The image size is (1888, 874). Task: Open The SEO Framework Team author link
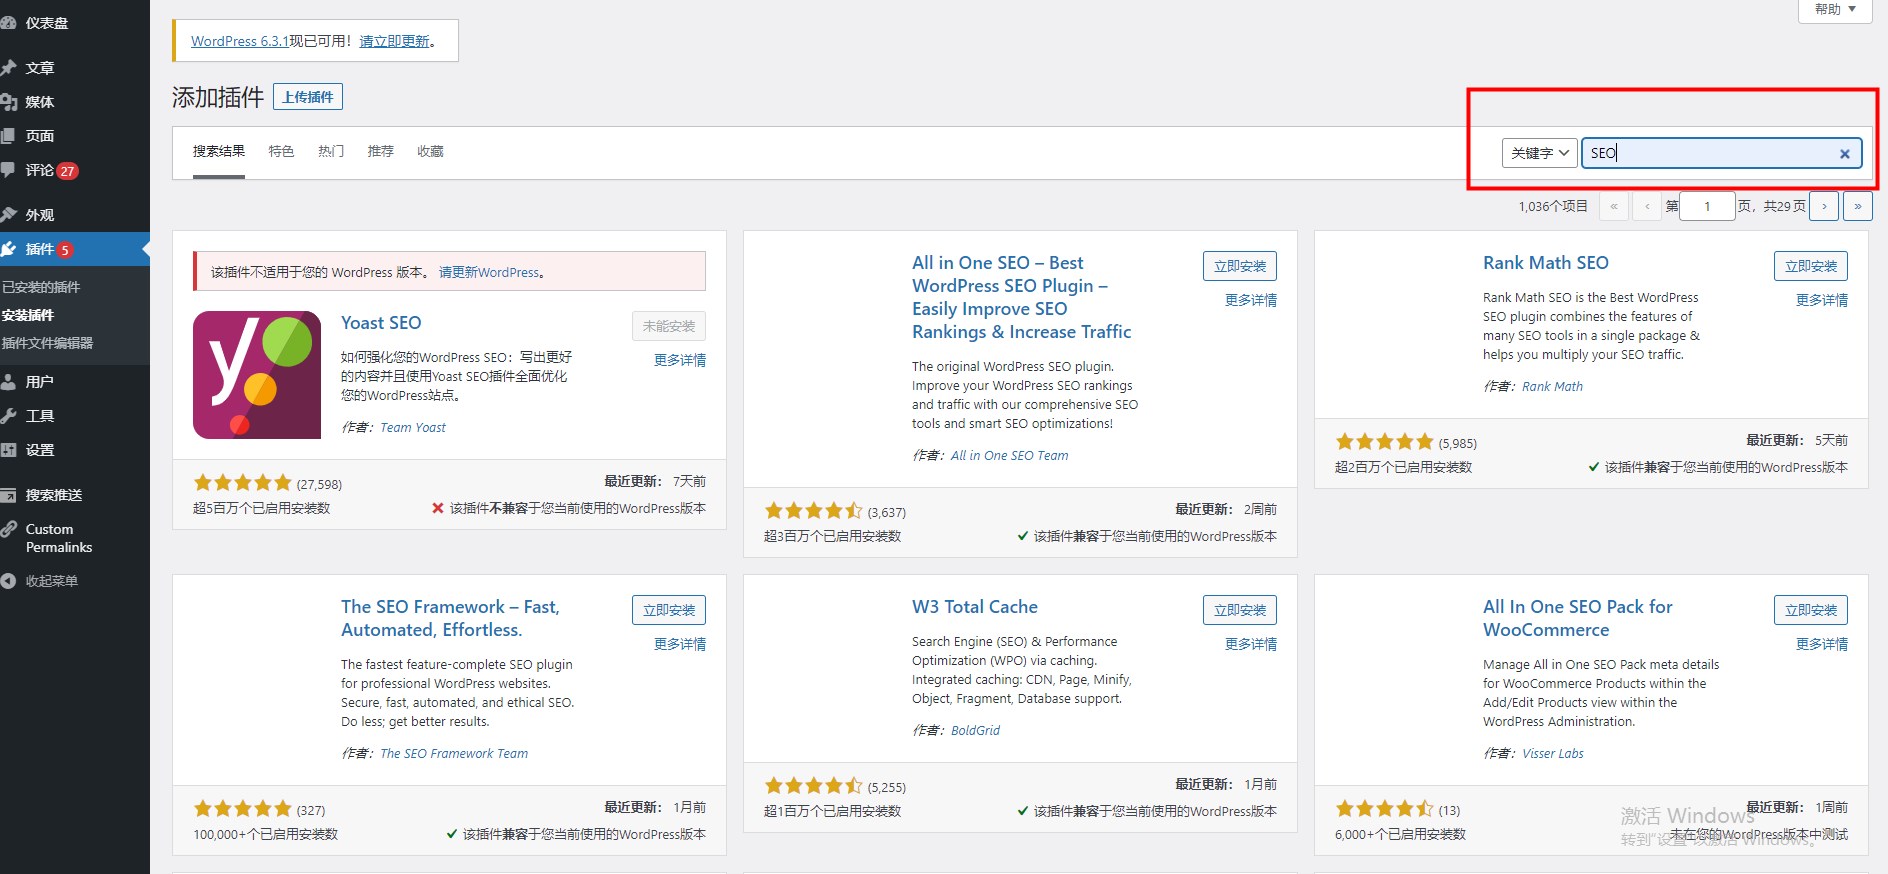[454, 753]
